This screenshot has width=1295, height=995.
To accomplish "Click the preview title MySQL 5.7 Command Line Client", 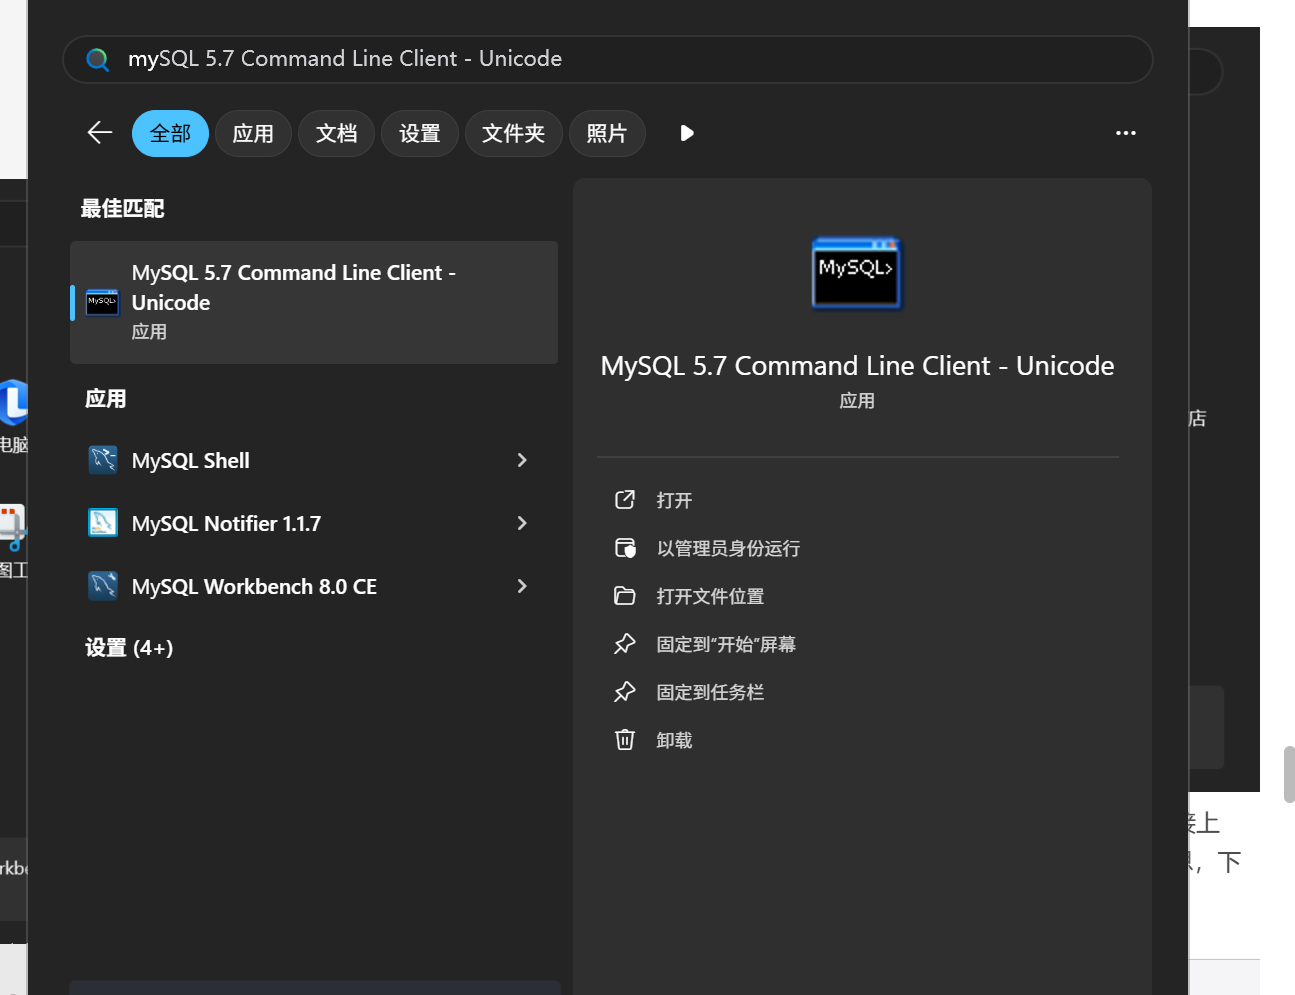I will point(857,366).
